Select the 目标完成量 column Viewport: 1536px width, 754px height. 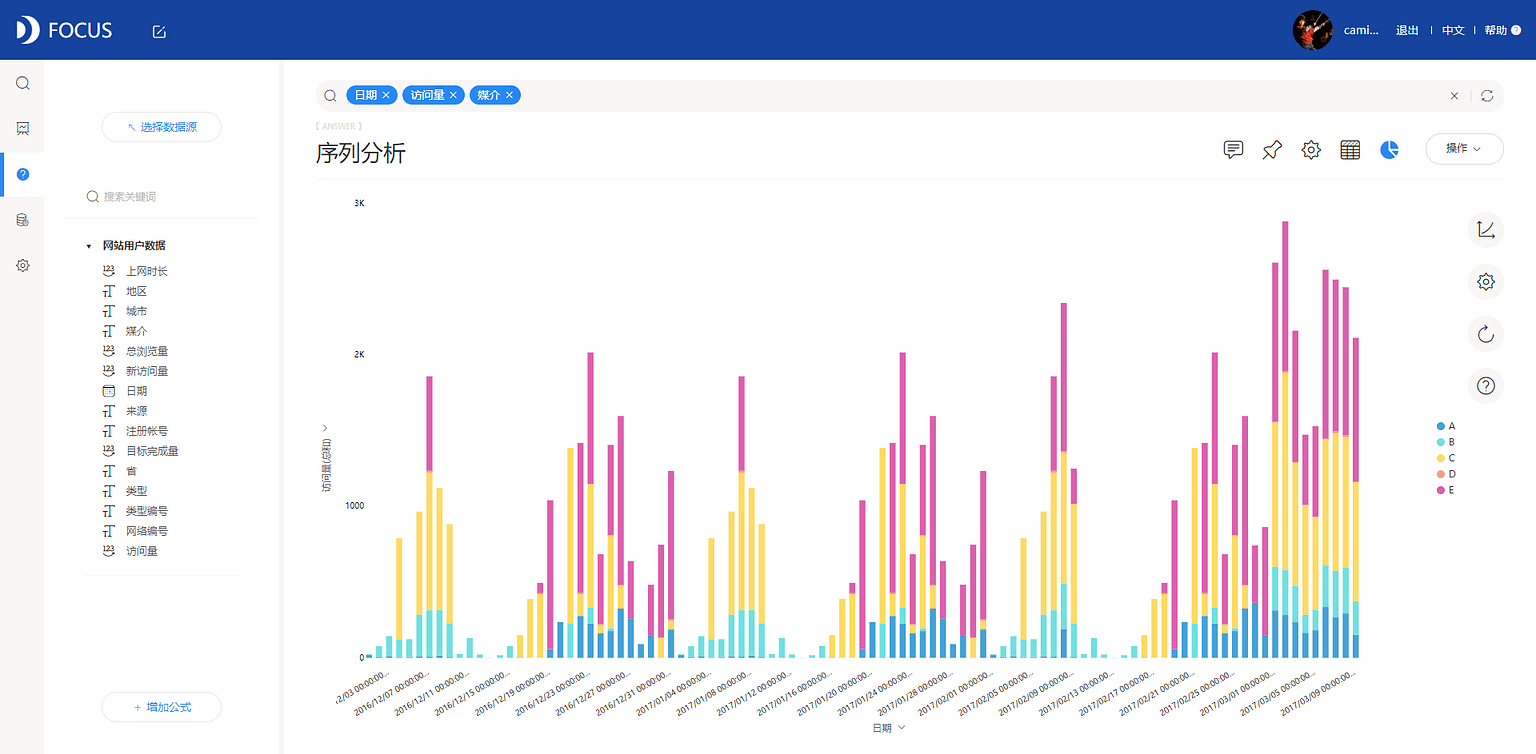152,451
